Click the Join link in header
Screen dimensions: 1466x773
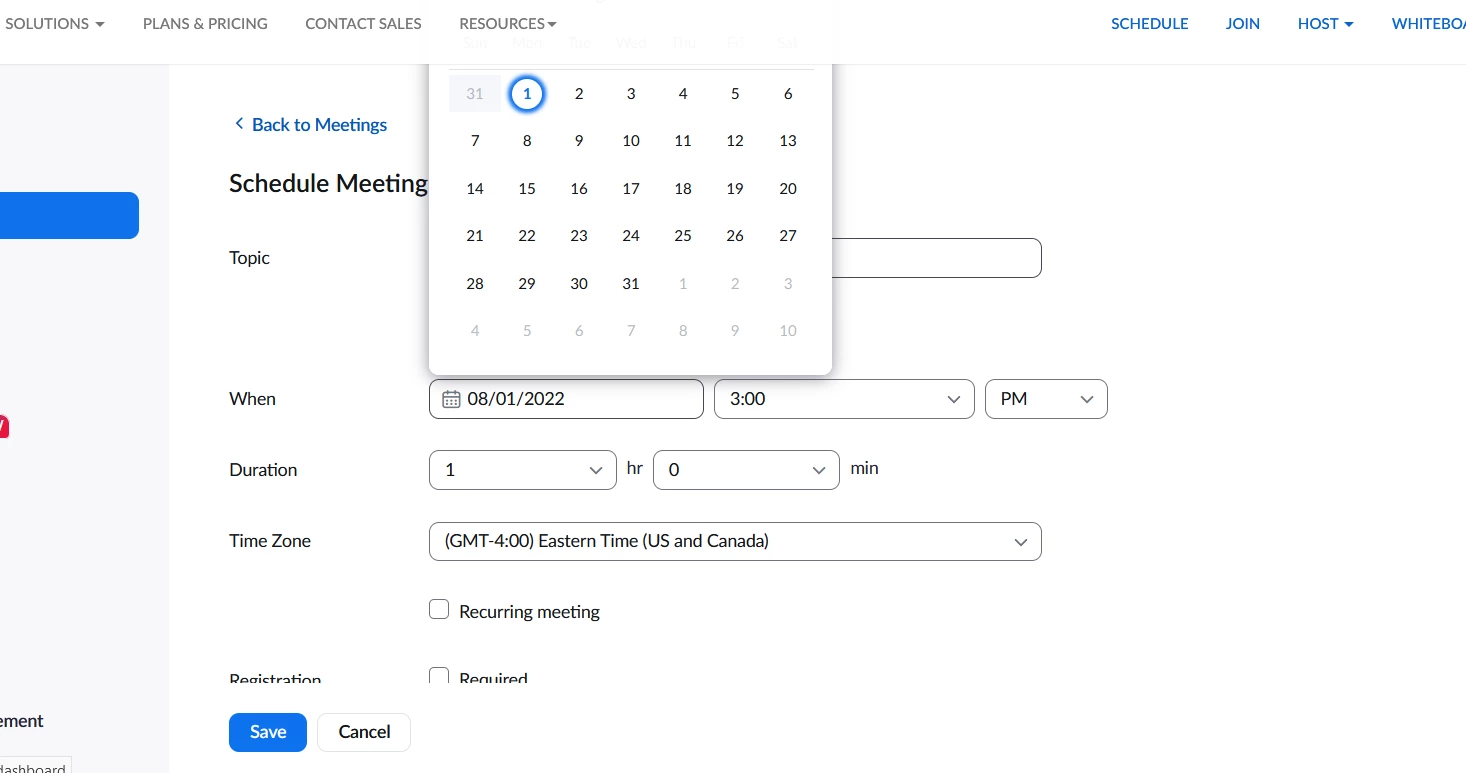(1243, 23)
